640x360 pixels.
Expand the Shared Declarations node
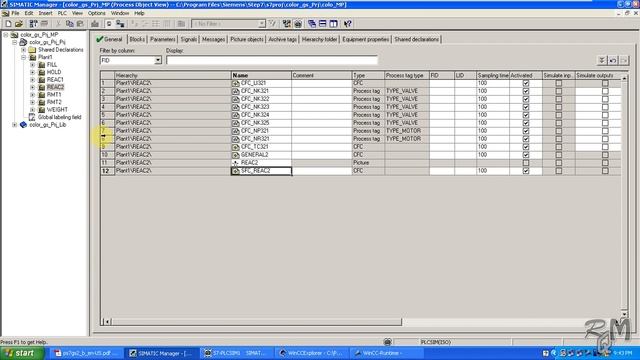click(x=24, y=50)
